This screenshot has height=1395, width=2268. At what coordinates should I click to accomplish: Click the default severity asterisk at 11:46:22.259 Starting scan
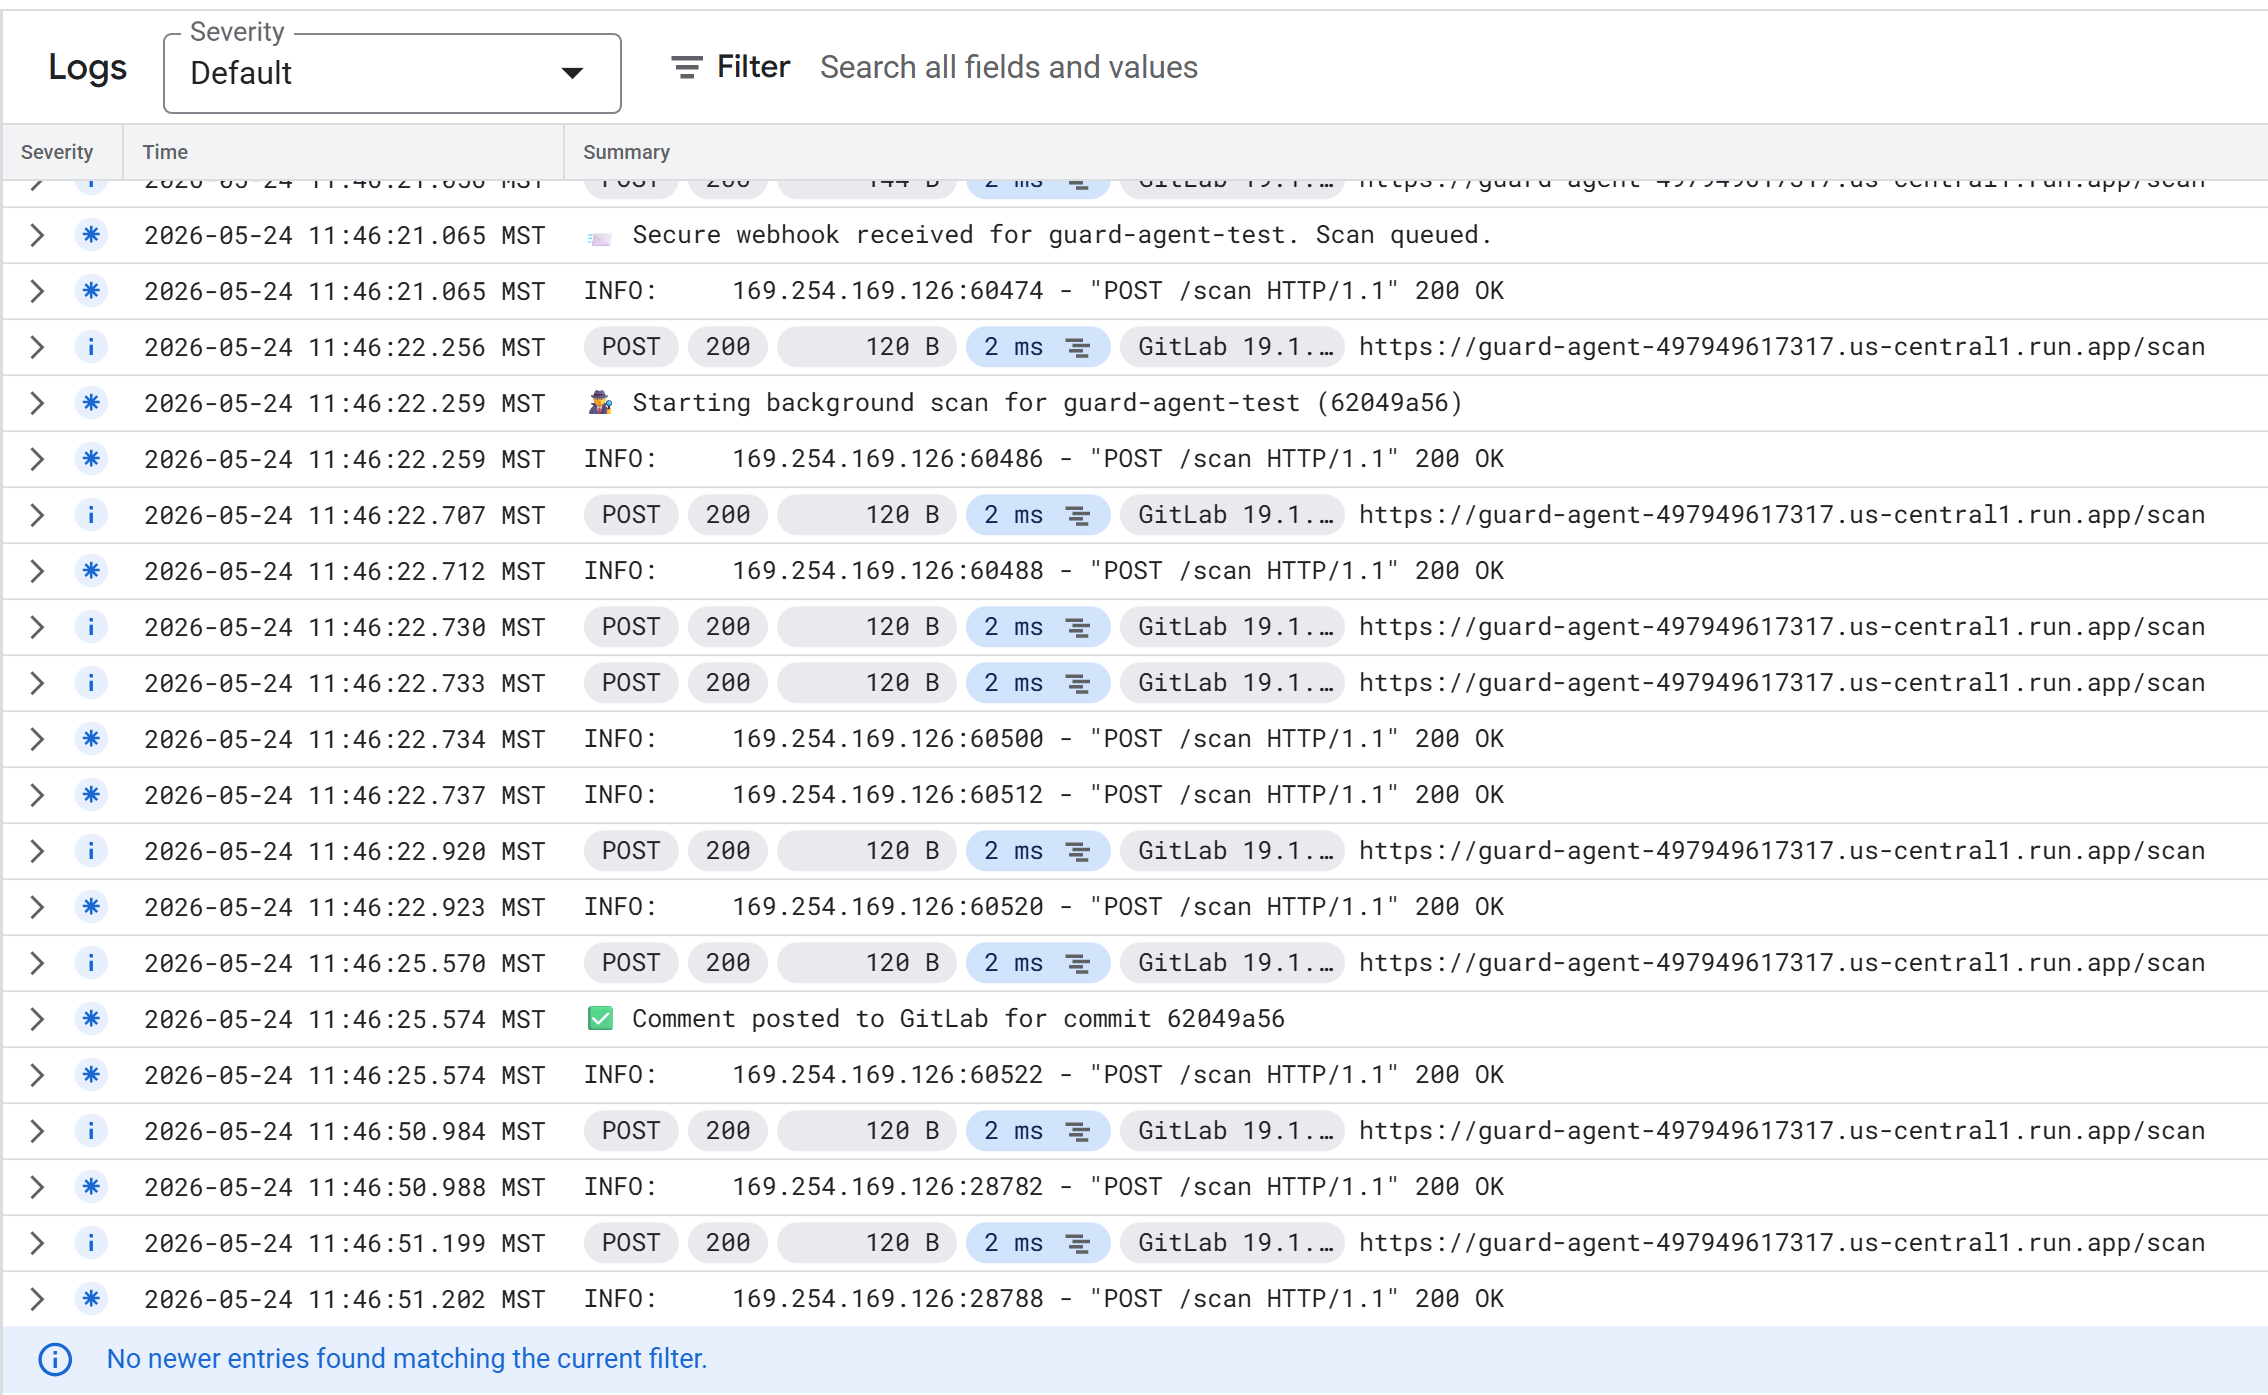click(x=91, y=403)
